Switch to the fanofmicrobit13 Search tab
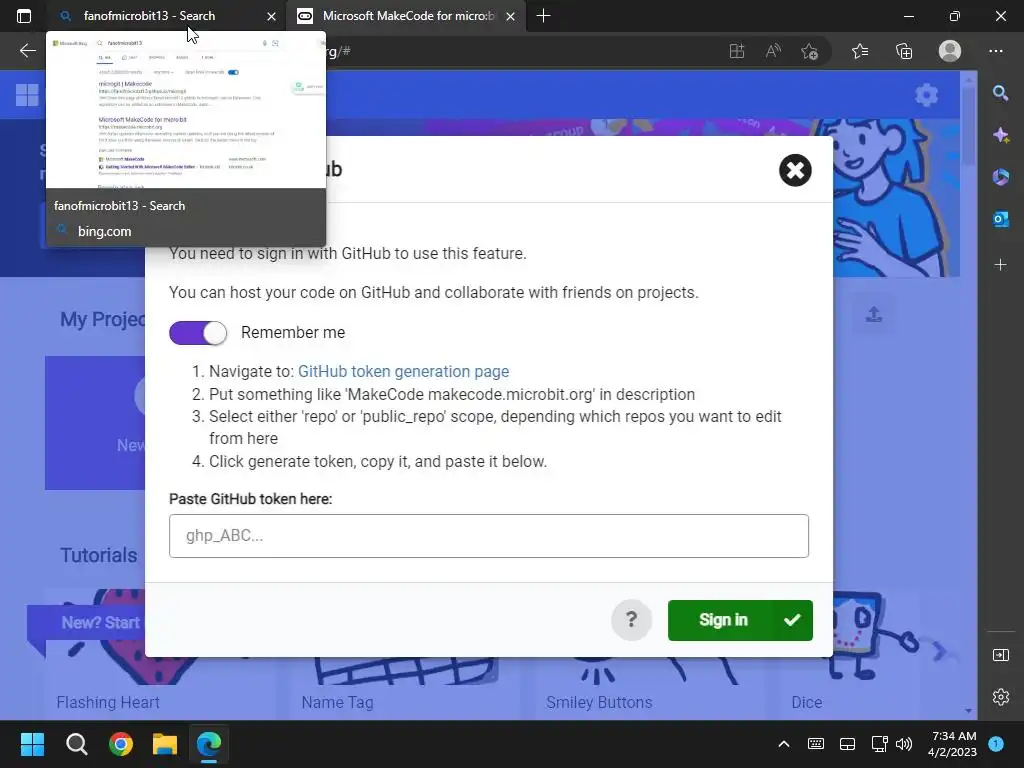 pos(157,16)
